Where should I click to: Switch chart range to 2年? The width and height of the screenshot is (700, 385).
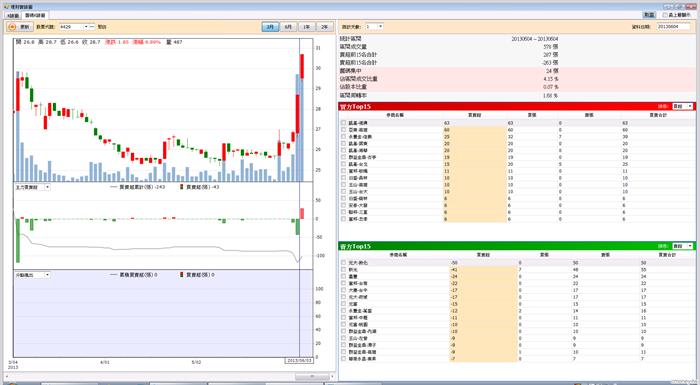(x=325, y=27)
